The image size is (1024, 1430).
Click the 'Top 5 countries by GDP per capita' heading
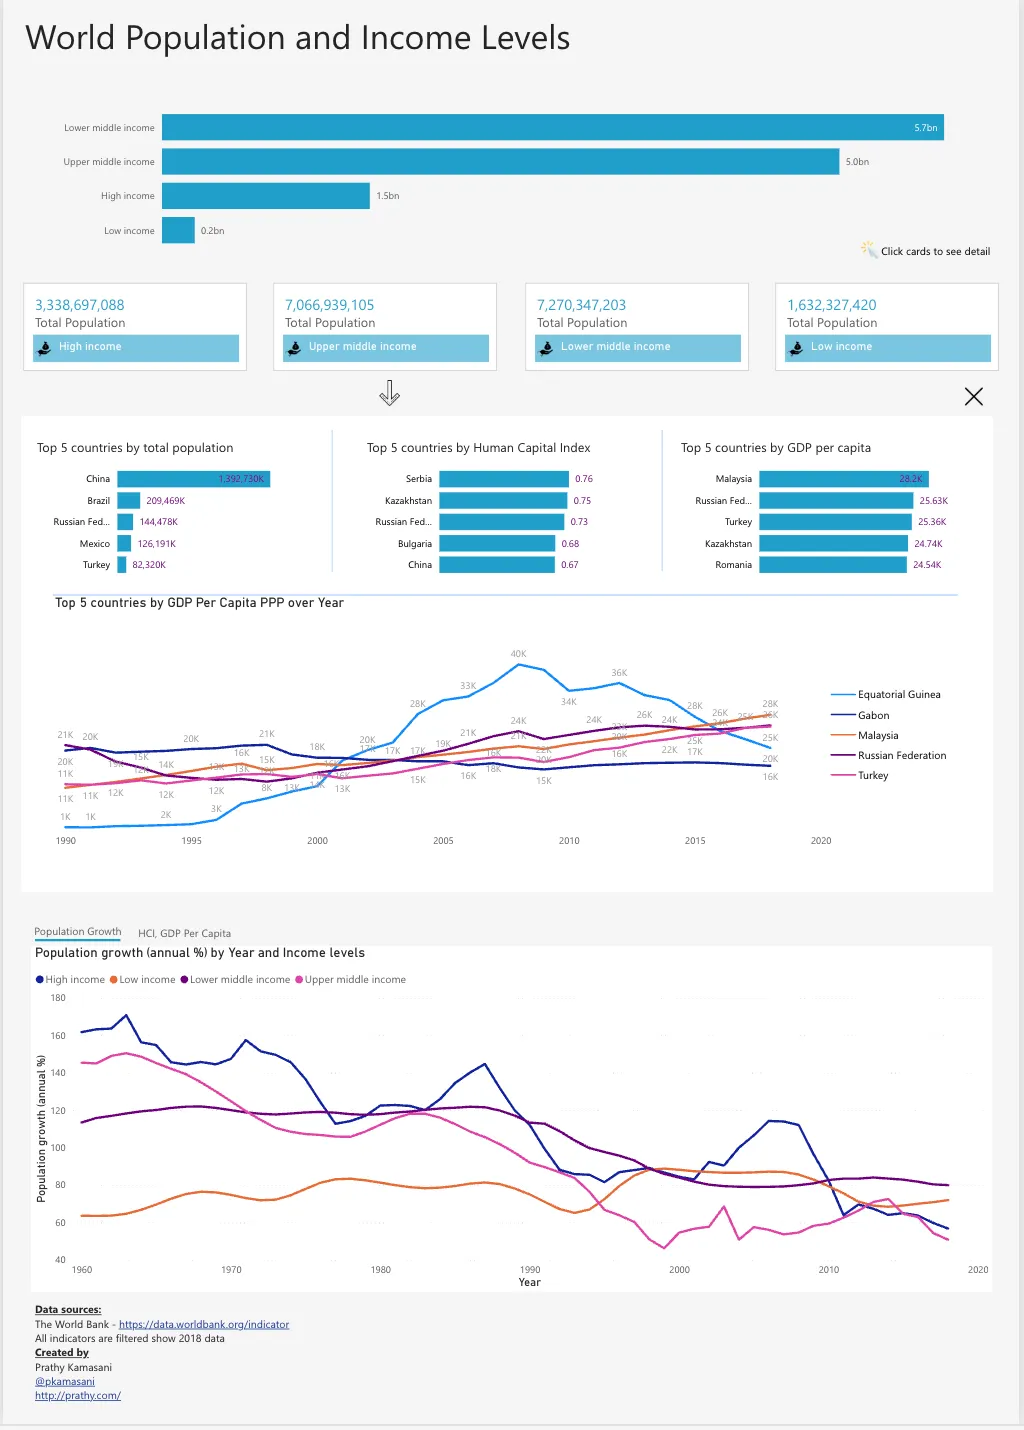pyautogui.click(x=776, y=448)
